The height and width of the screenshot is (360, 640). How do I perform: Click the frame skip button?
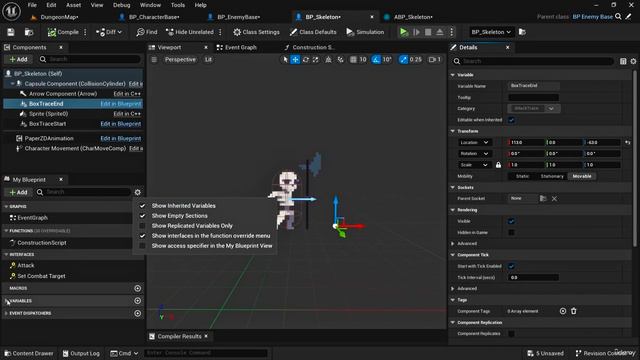click(416, 32)
